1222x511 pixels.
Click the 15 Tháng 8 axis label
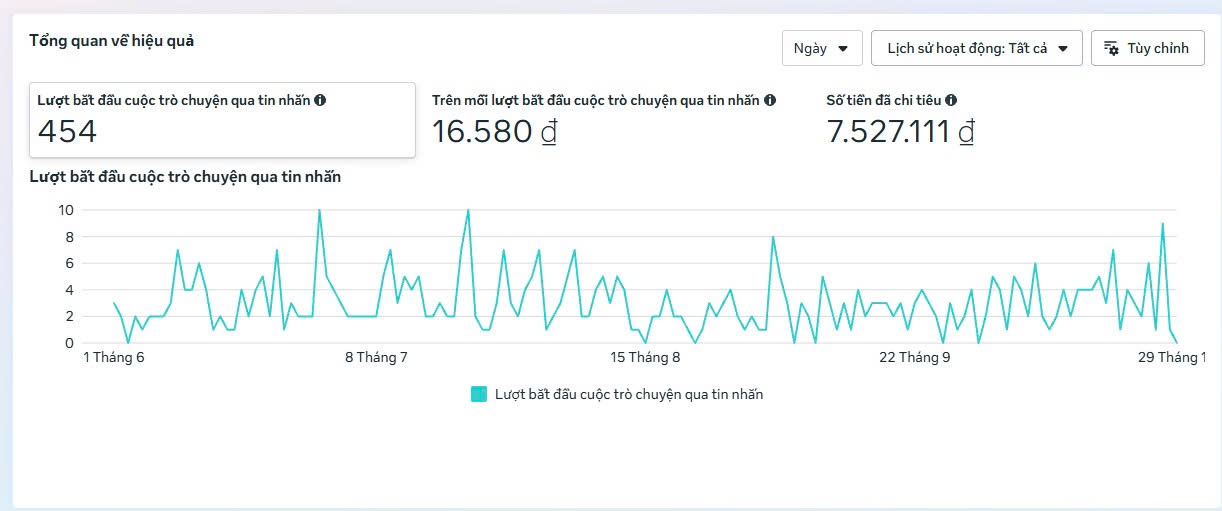(646, 357)
